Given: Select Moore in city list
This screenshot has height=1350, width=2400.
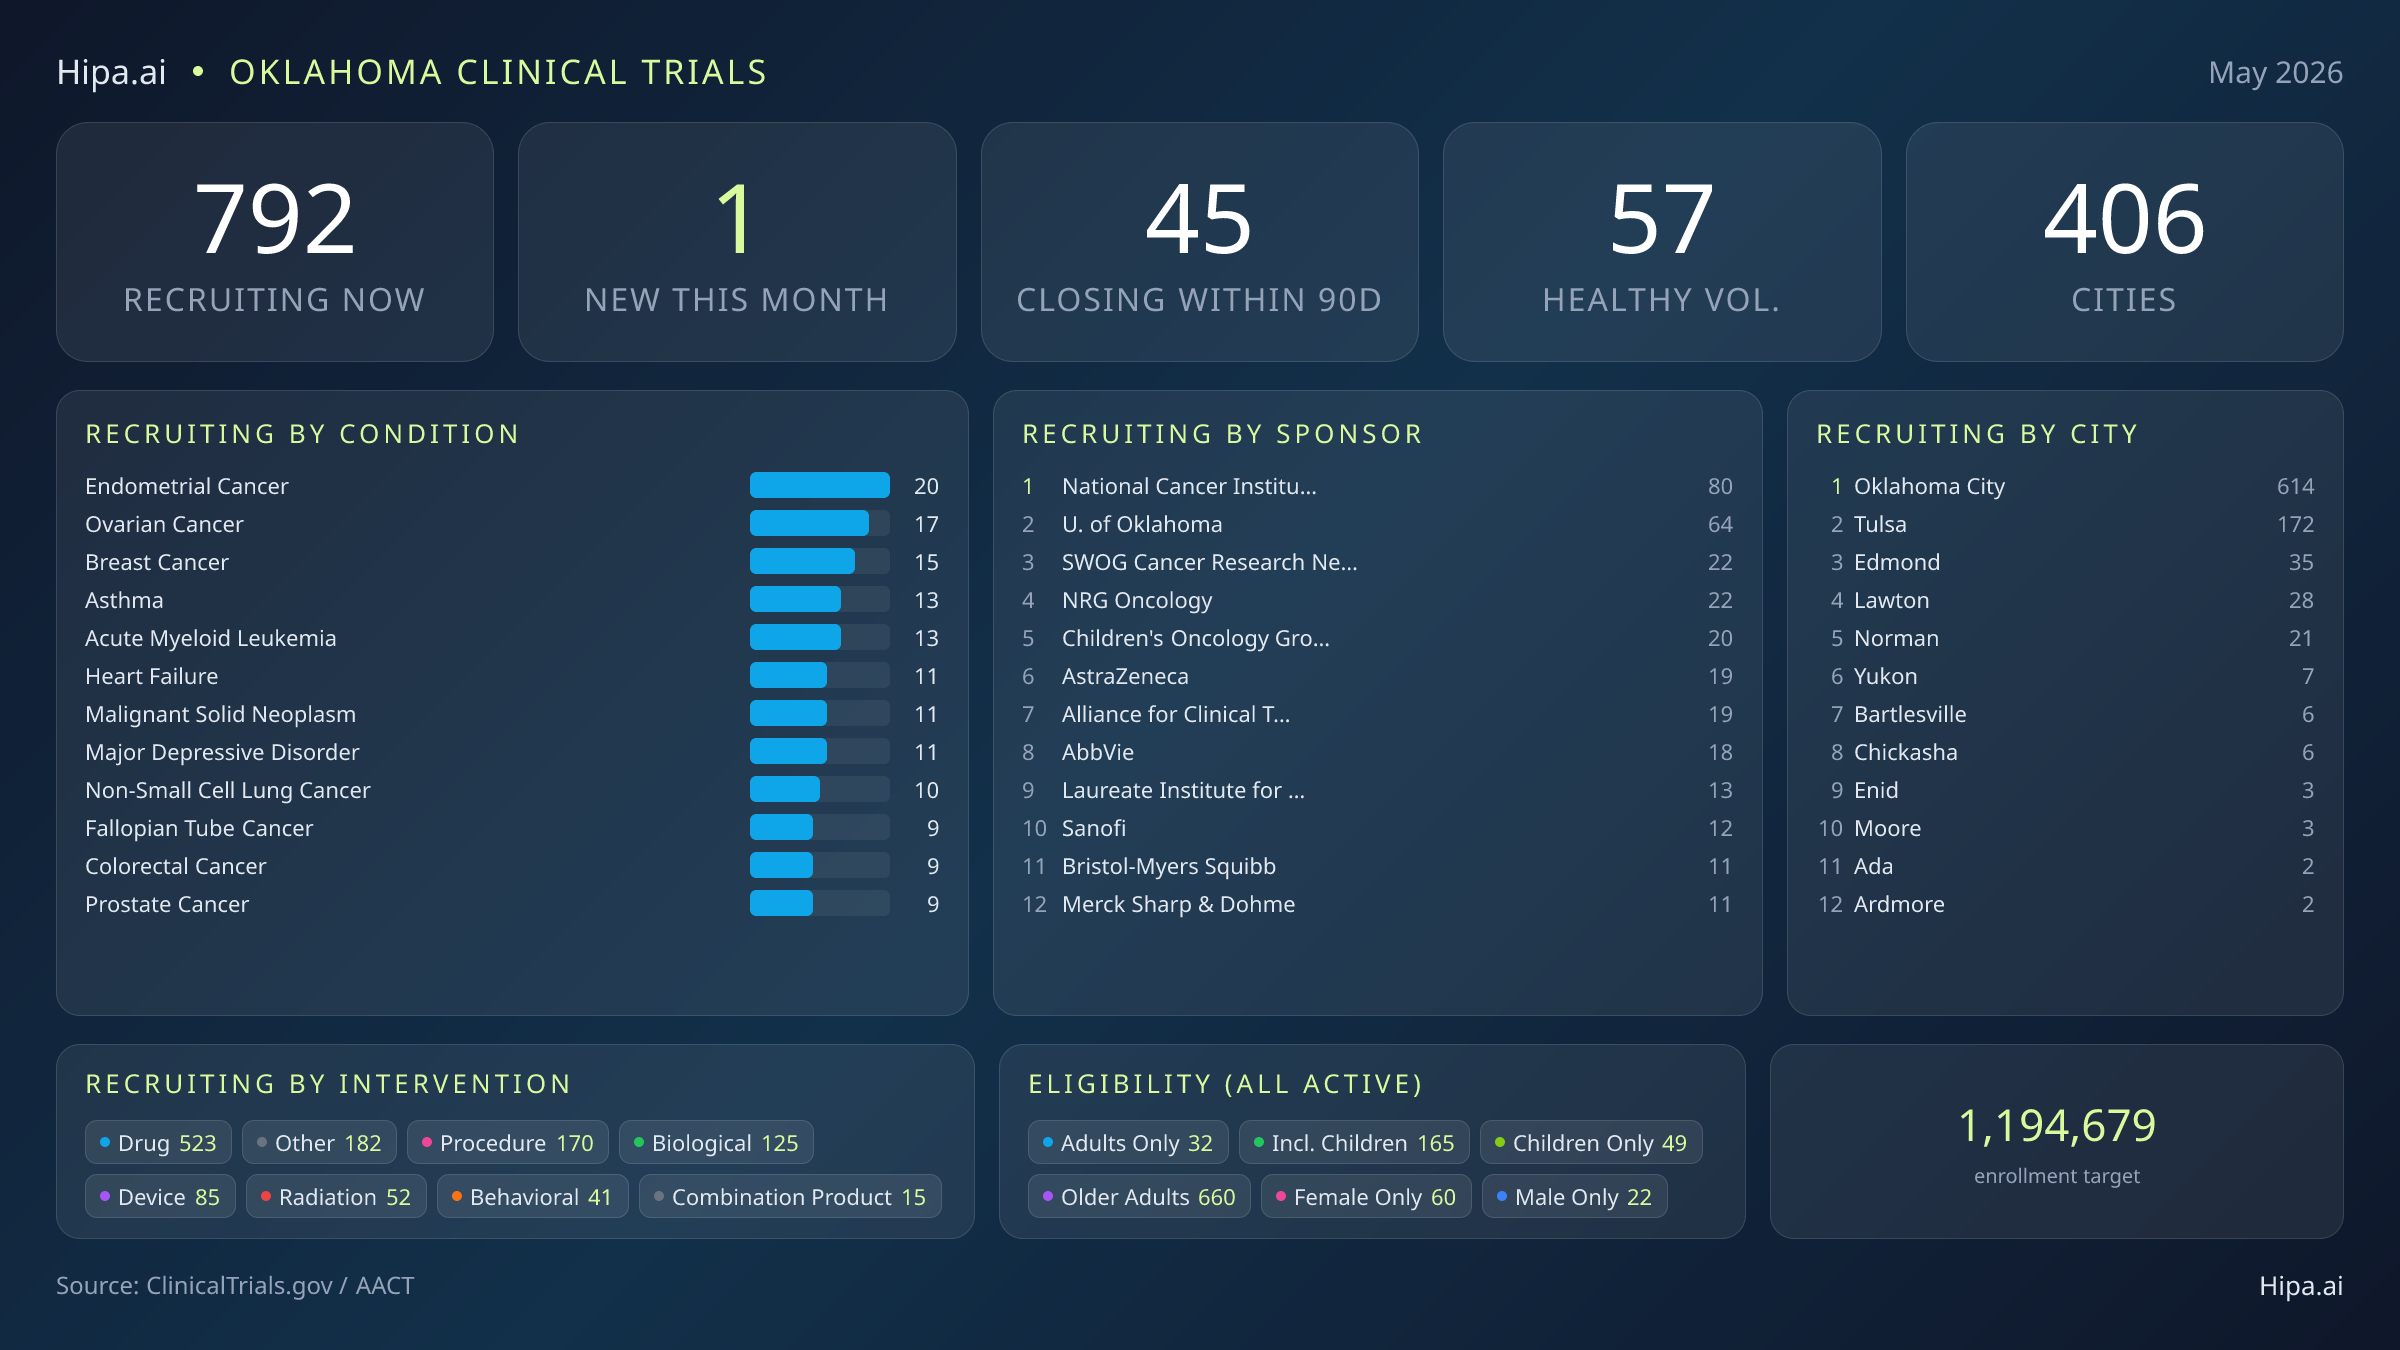Looking at the screenshot, I should tap(2065, 828).
